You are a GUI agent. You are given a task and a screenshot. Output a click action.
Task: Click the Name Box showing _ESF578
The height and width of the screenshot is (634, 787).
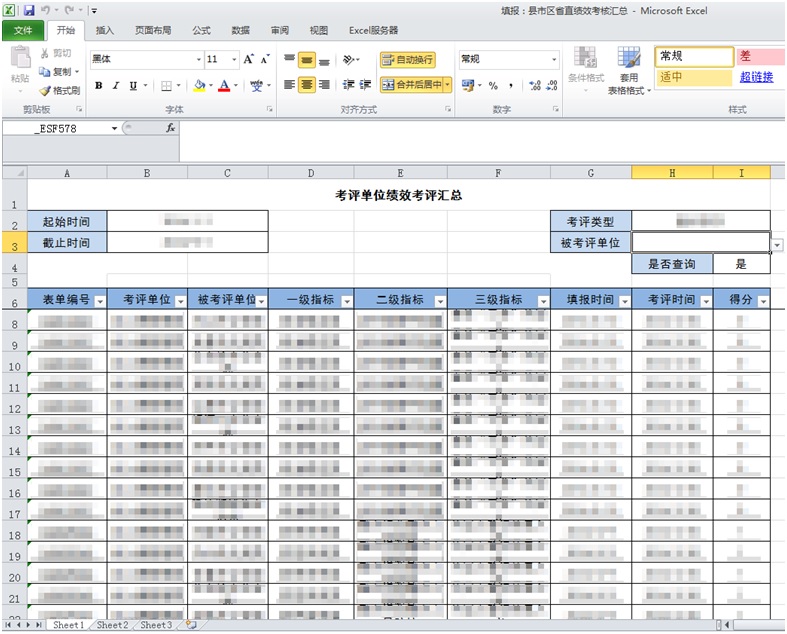(60, 128)
